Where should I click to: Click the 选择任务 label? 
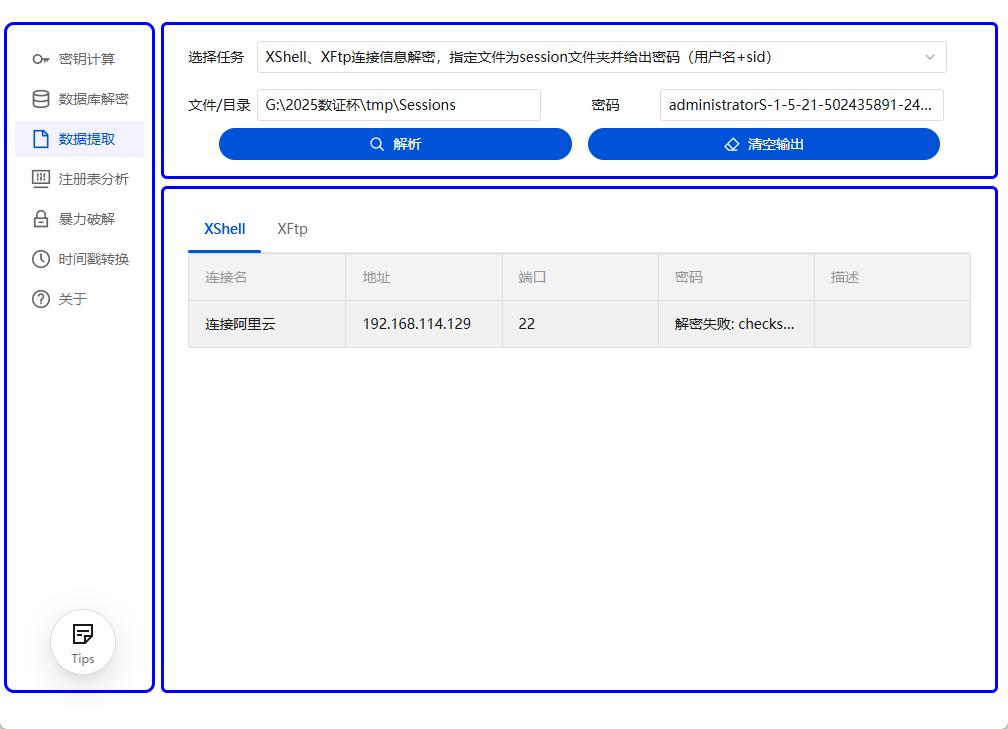216,57
